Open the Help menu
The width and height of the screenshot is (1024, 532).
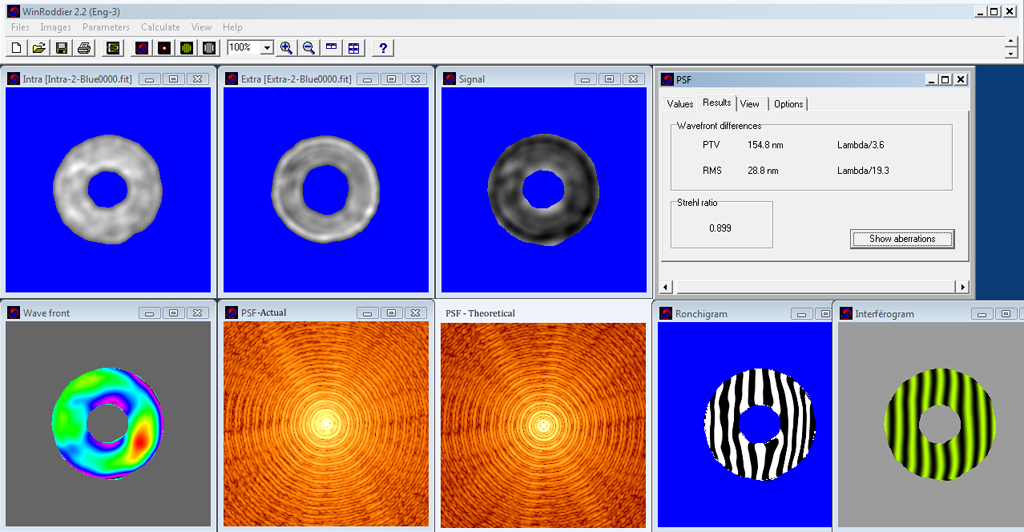pyautogui.click(x=232, y=27)
